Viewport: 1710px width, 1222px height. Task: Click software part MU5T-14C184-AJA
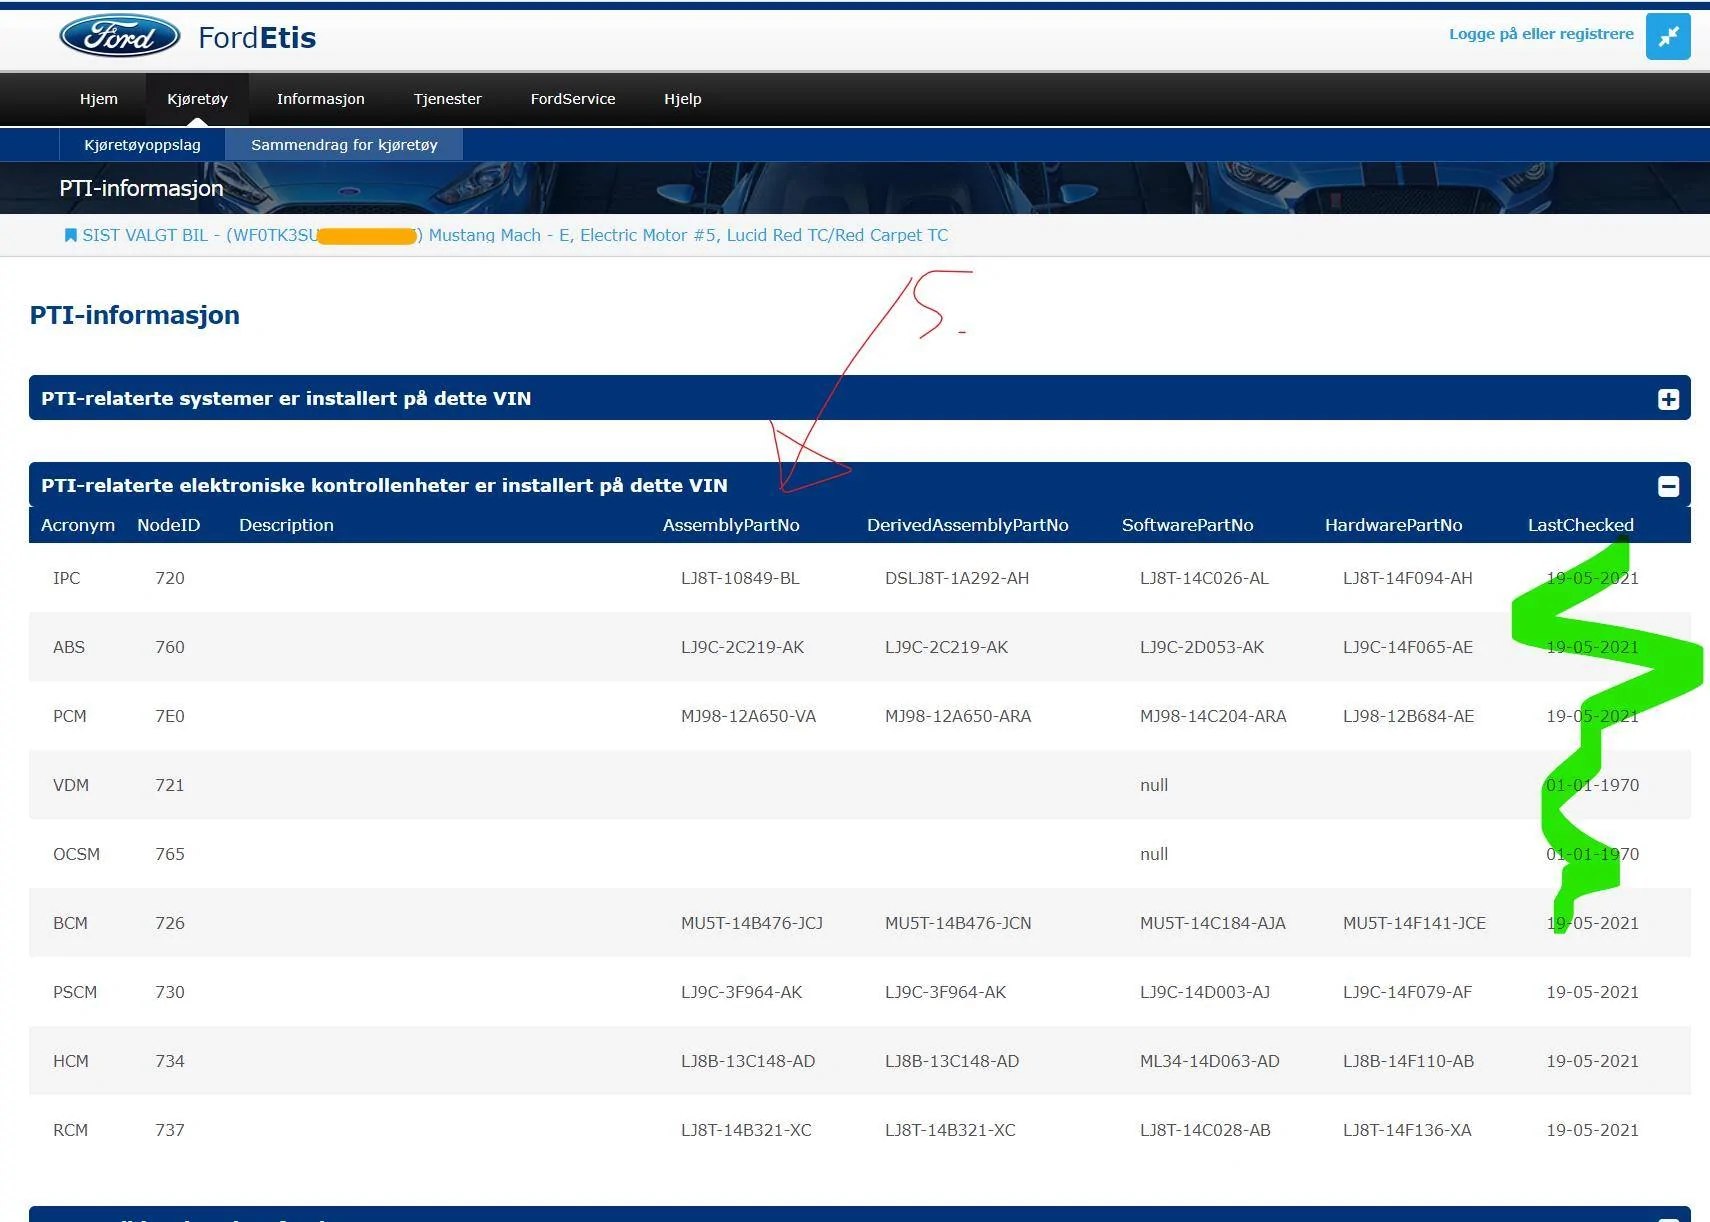click(1213, 923)
